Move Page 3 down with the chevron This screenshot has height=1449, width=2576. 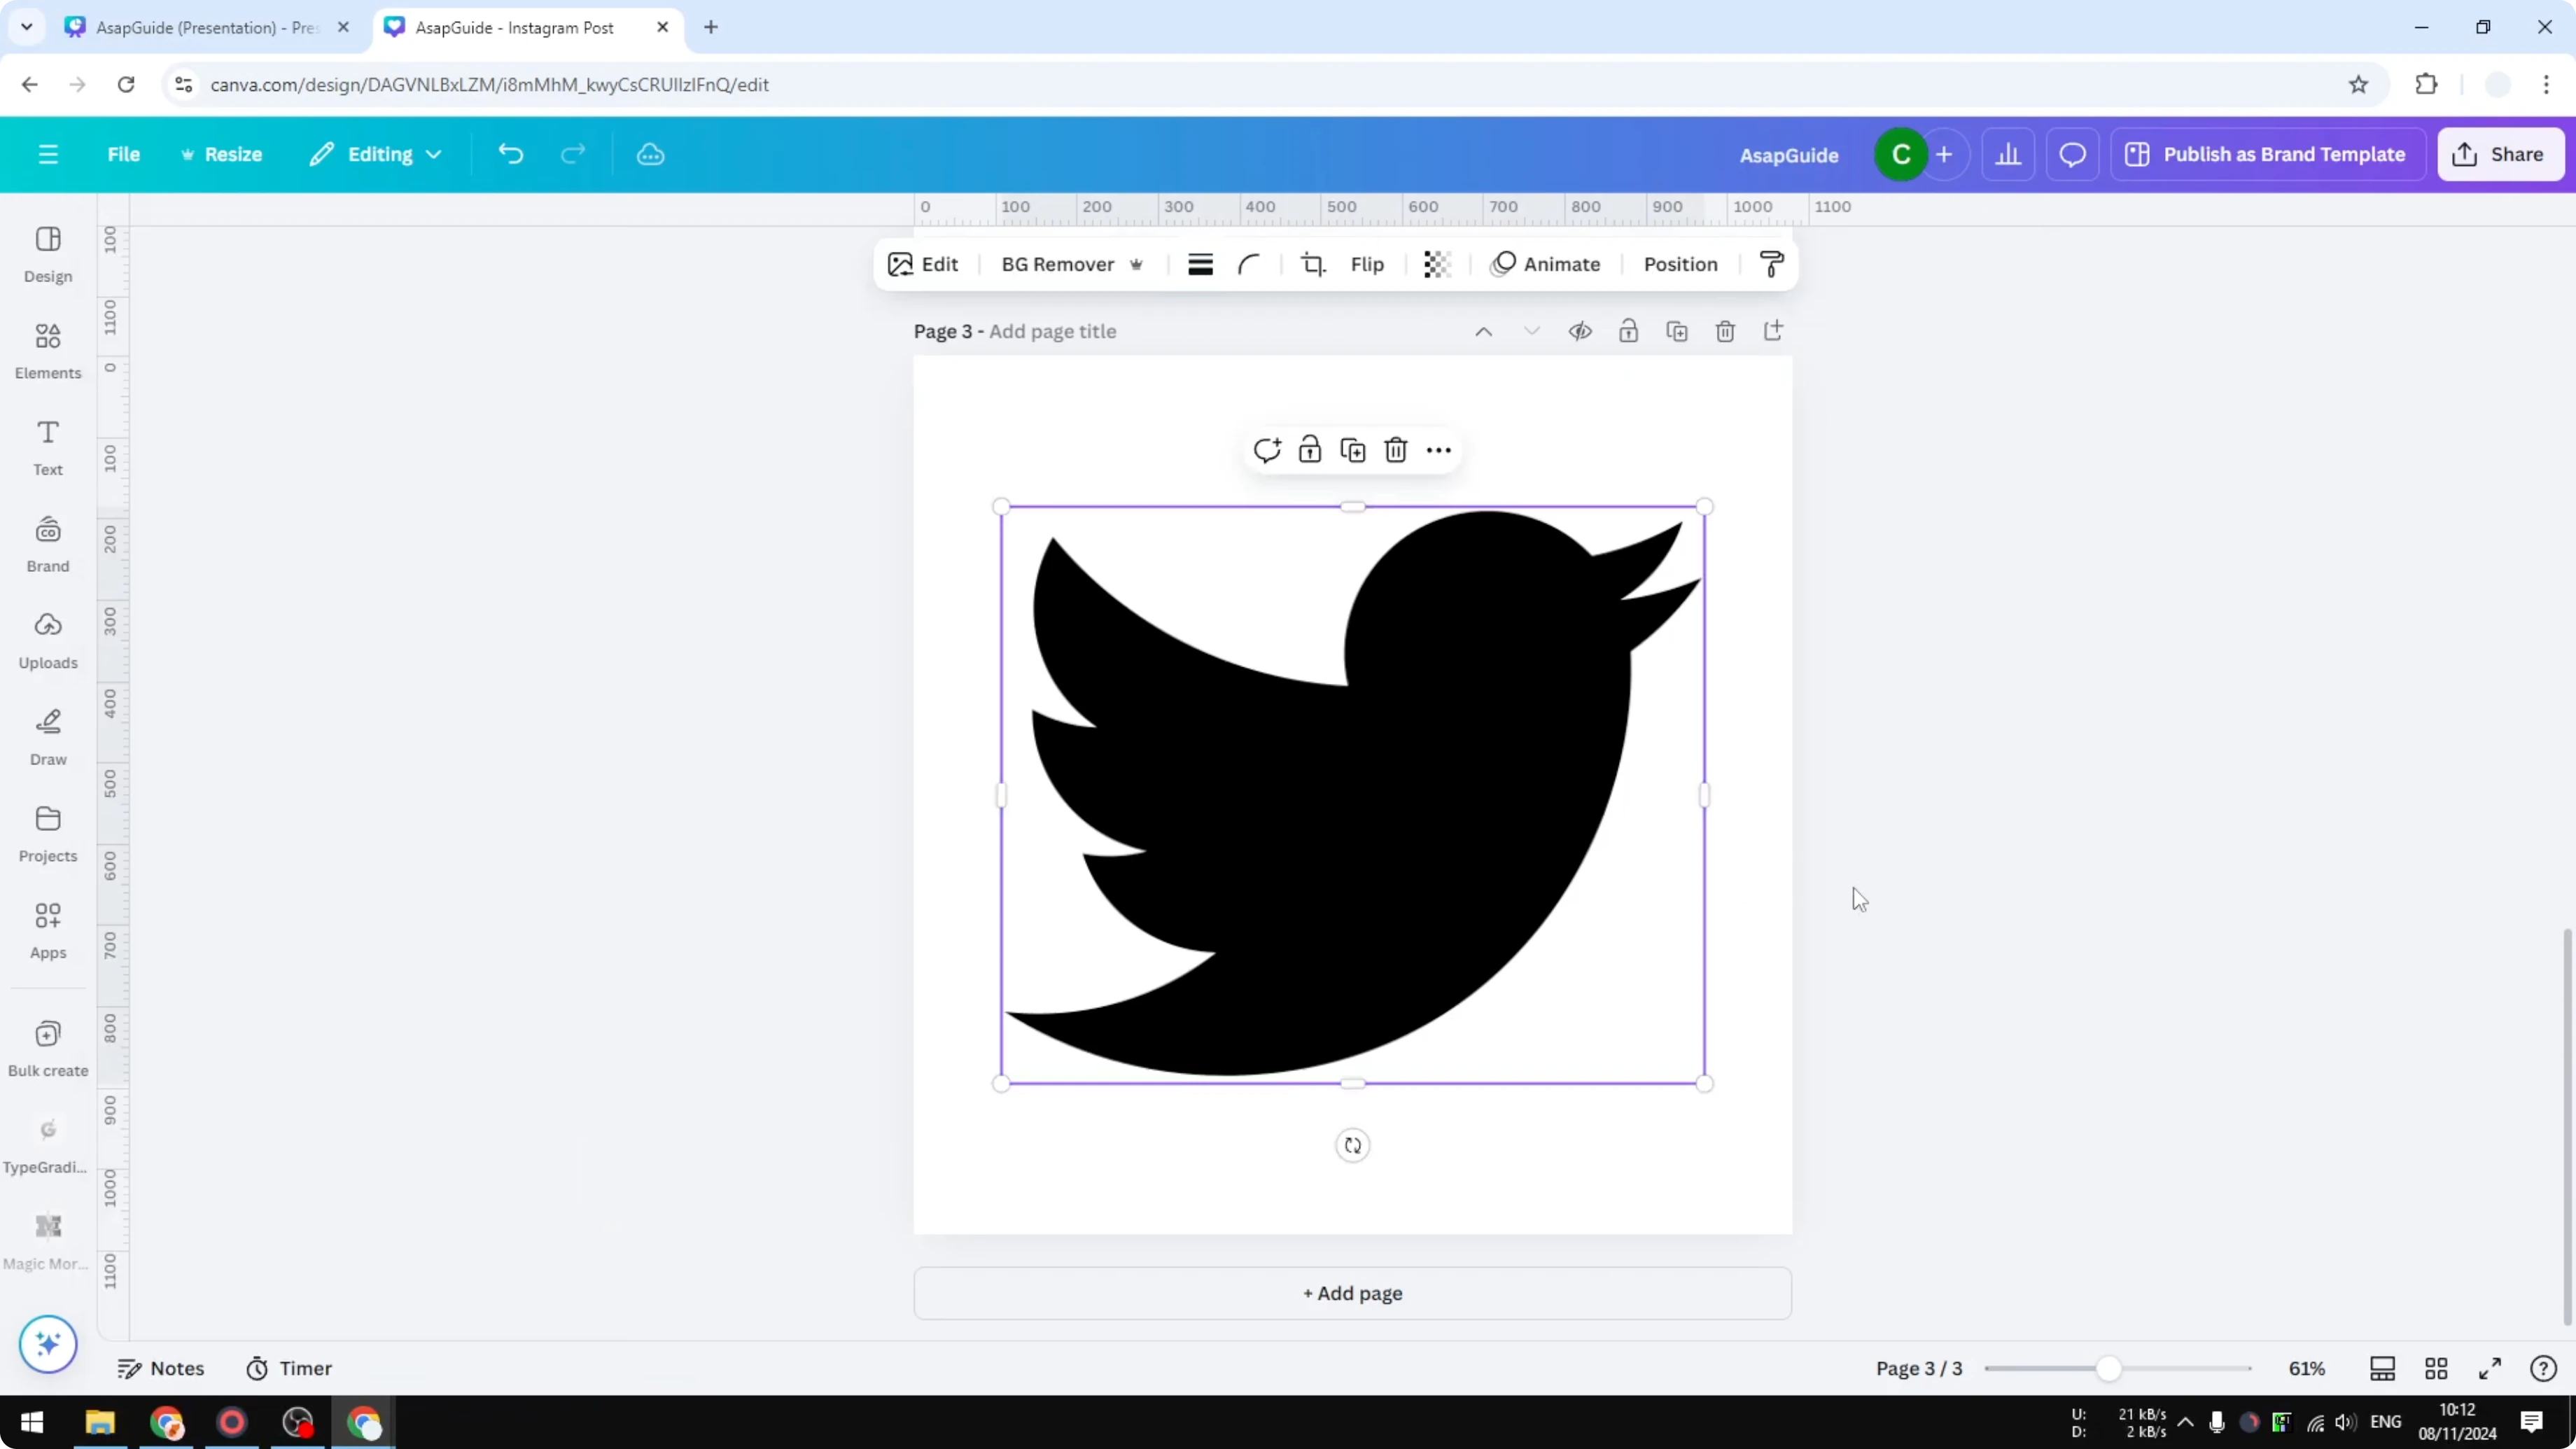(1531, 330)
